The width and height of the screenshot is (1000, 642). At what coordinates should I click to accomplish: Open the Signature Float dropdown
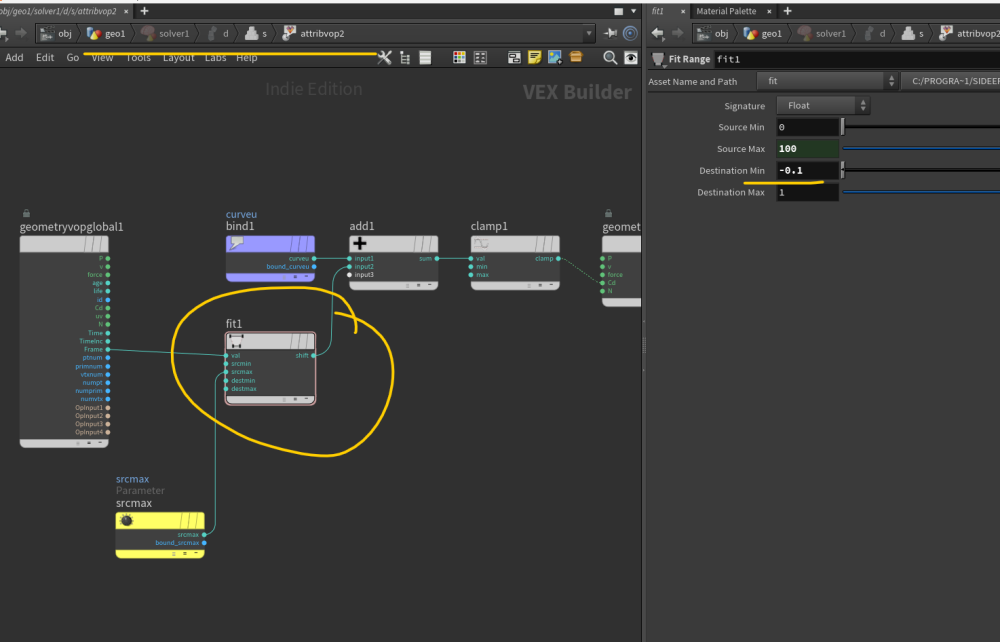[x=823, y=105]
